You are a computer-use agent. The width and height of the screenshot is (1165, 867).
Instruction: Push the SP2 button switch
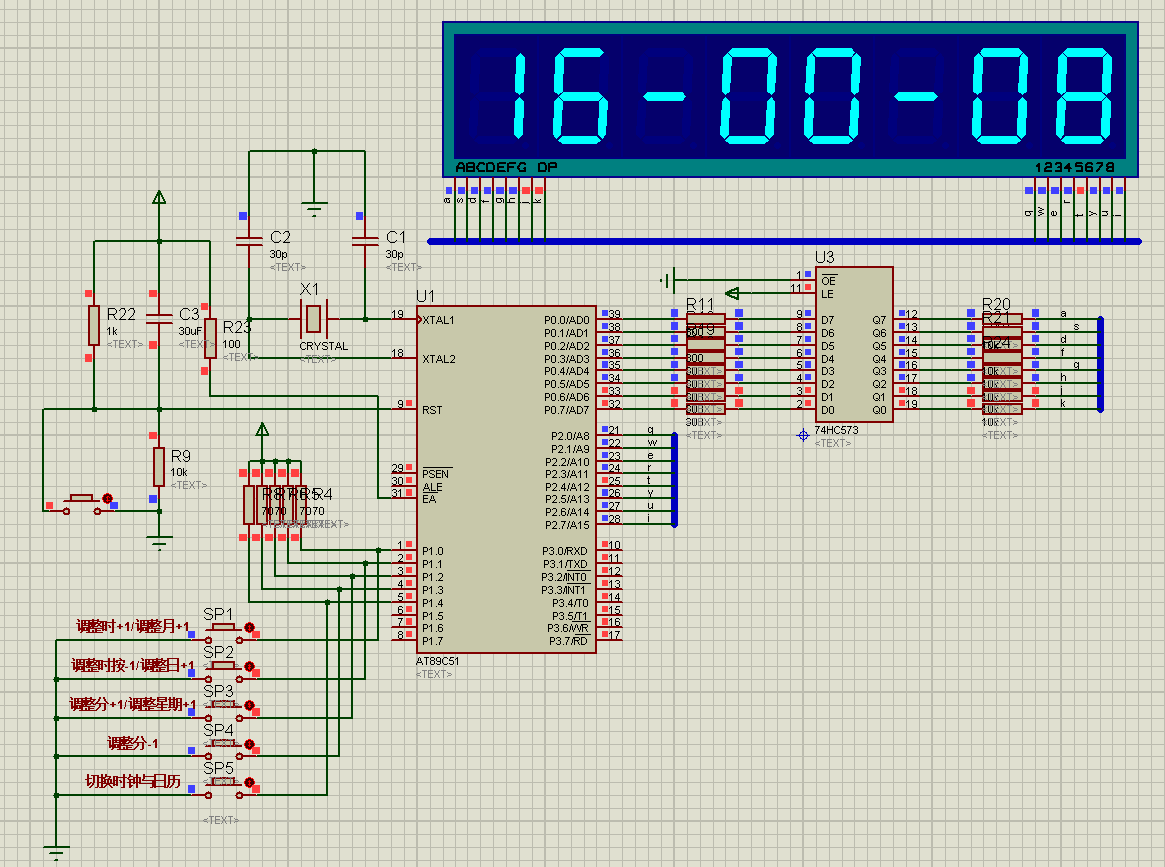(x=224, y=671)
